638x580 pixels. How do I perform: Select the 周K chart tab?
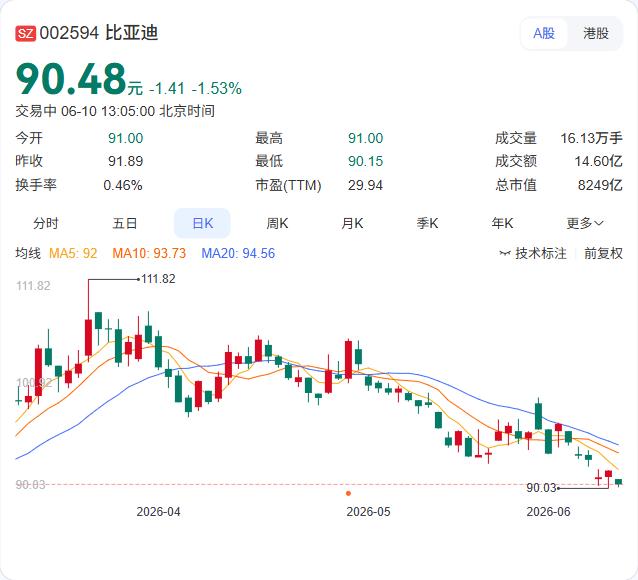click(277, 223)
